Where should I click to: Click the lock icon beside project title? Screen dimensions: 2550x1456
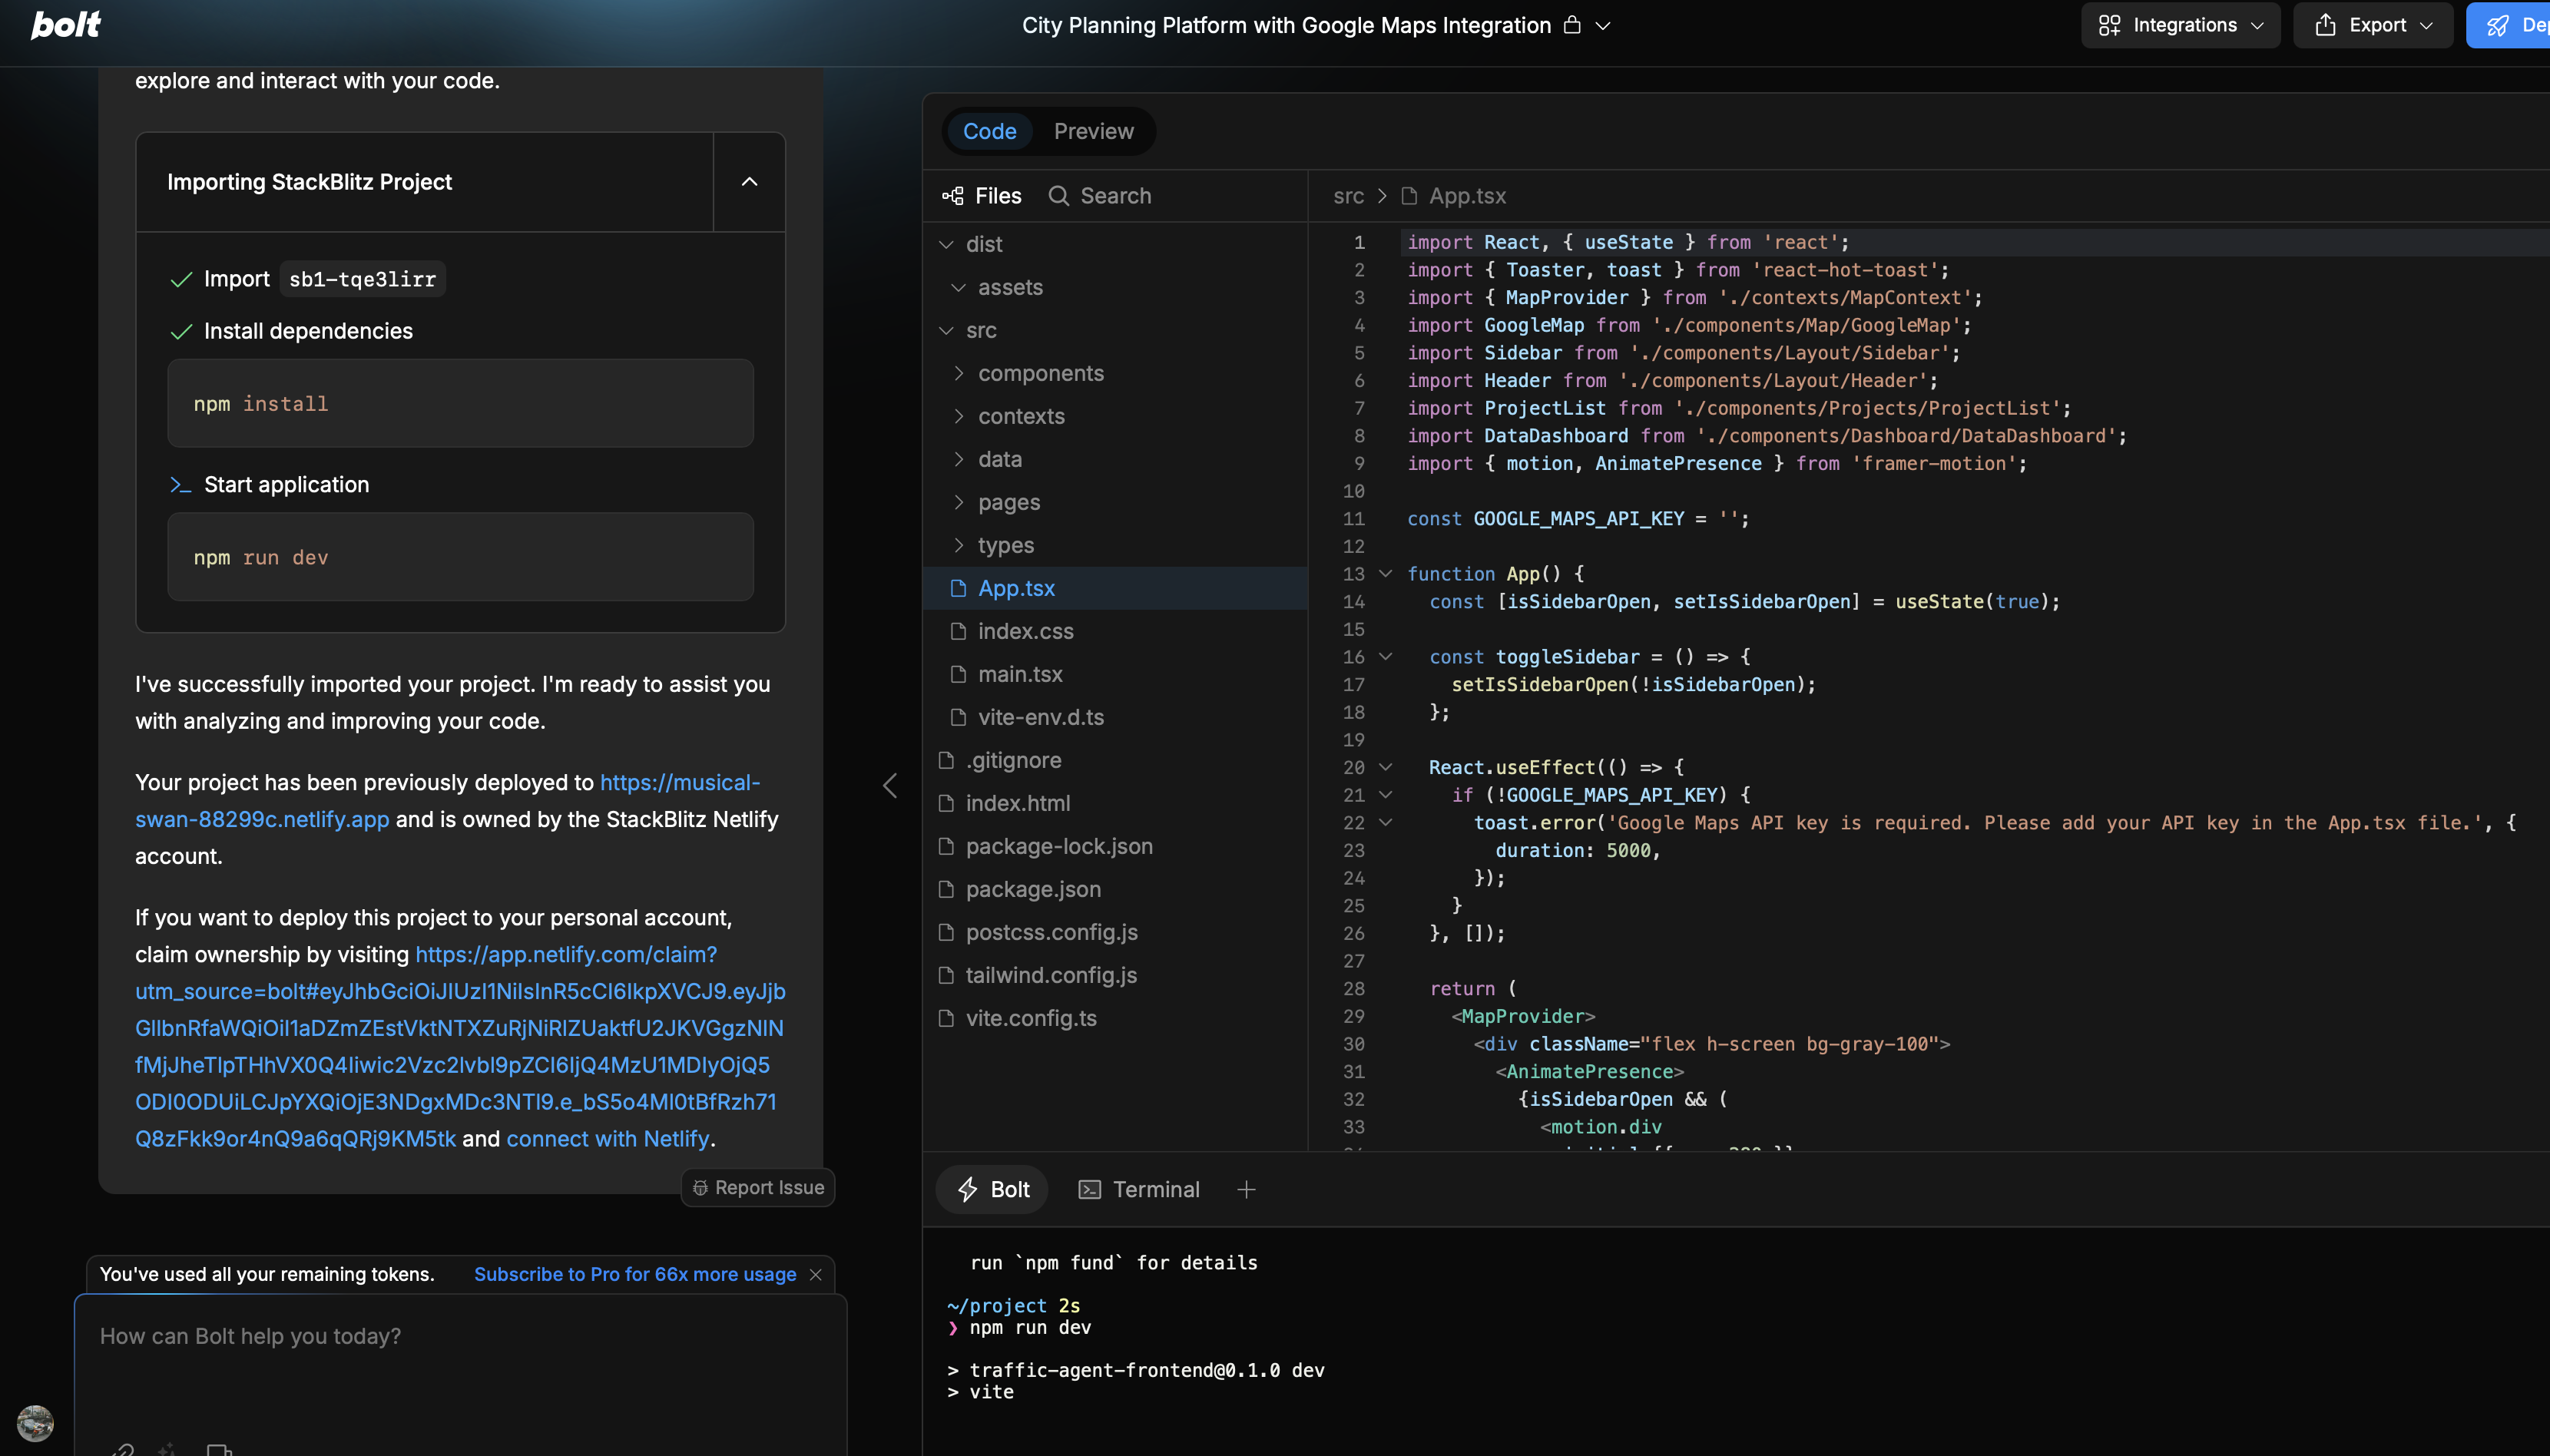click(1572, 25)
